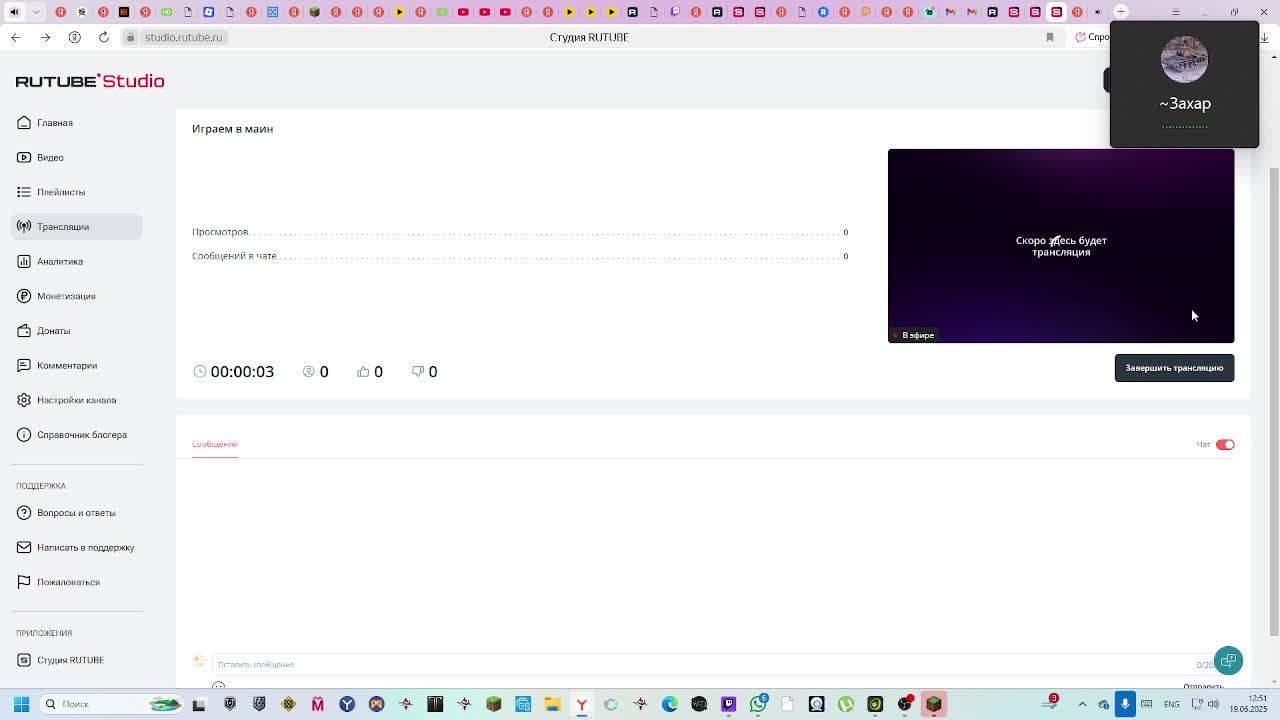Click the browser back arrow
This screenshot has width=1280, height=720.
(16, 37)
